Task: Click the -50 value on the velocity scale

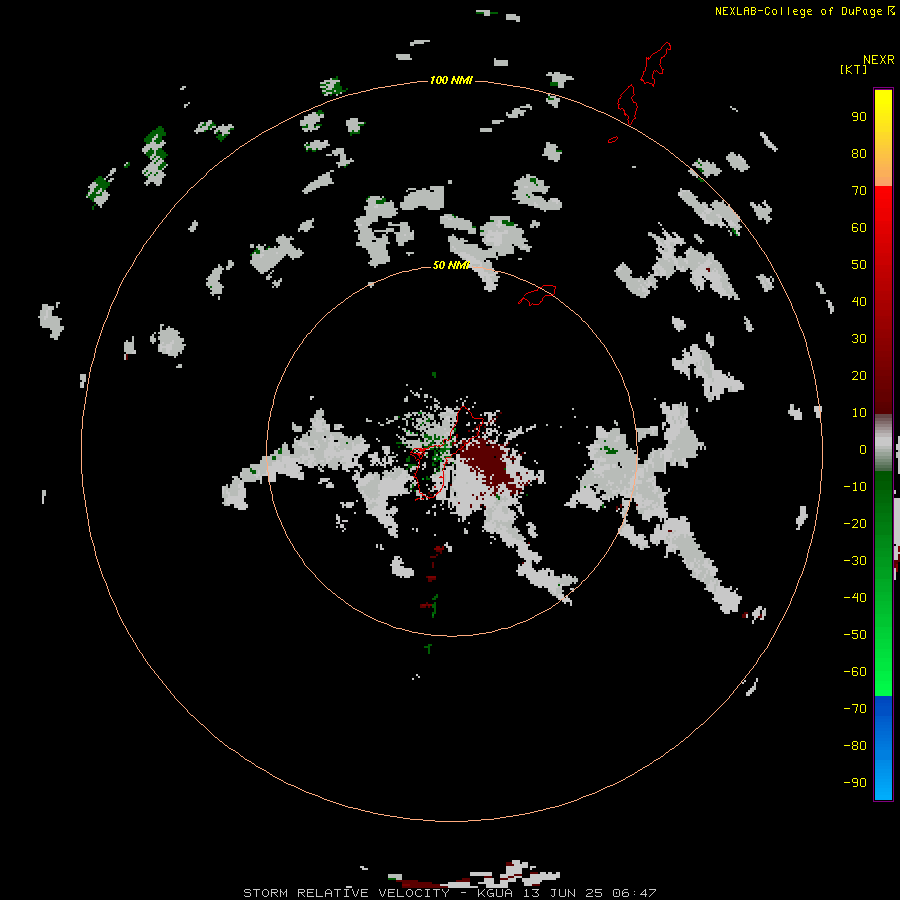Action: [855, 635]
